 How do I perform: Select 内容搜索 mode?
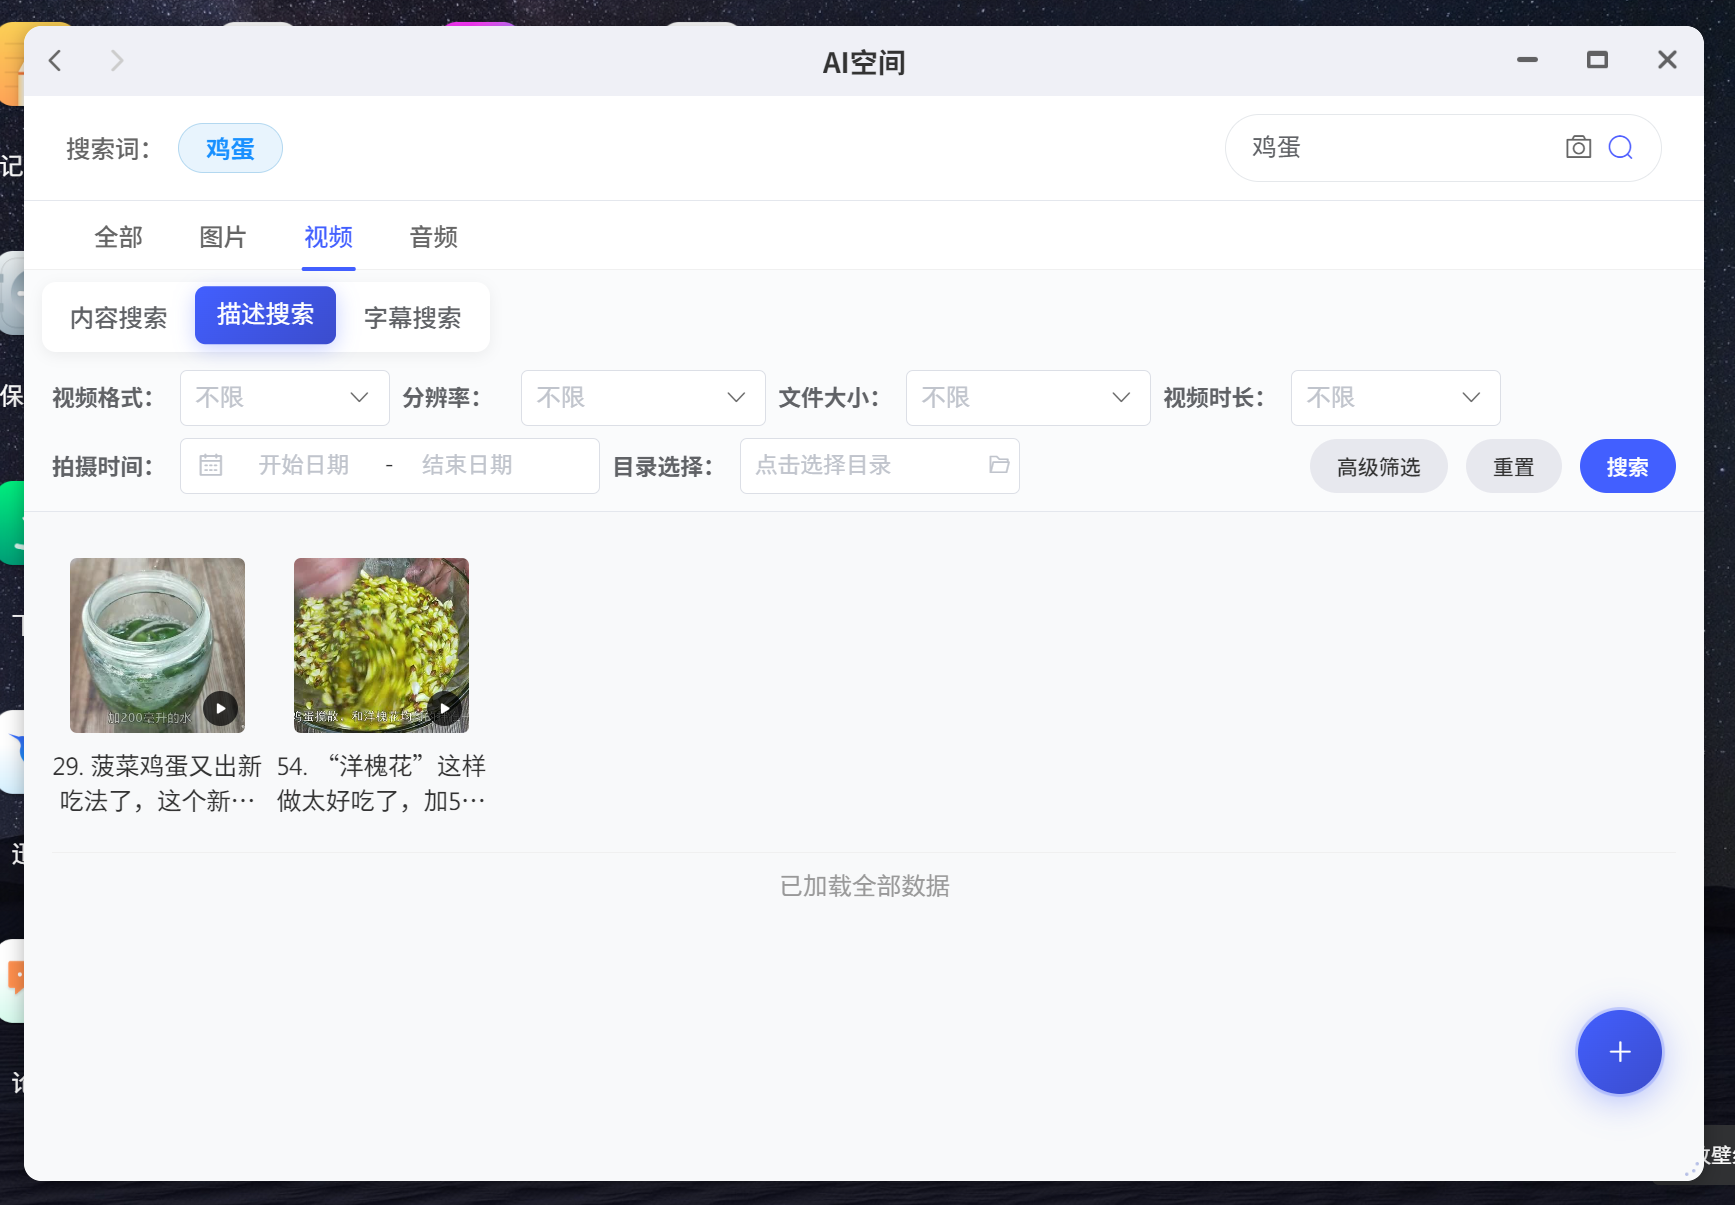pyautogui.click(x=119, y=318)
